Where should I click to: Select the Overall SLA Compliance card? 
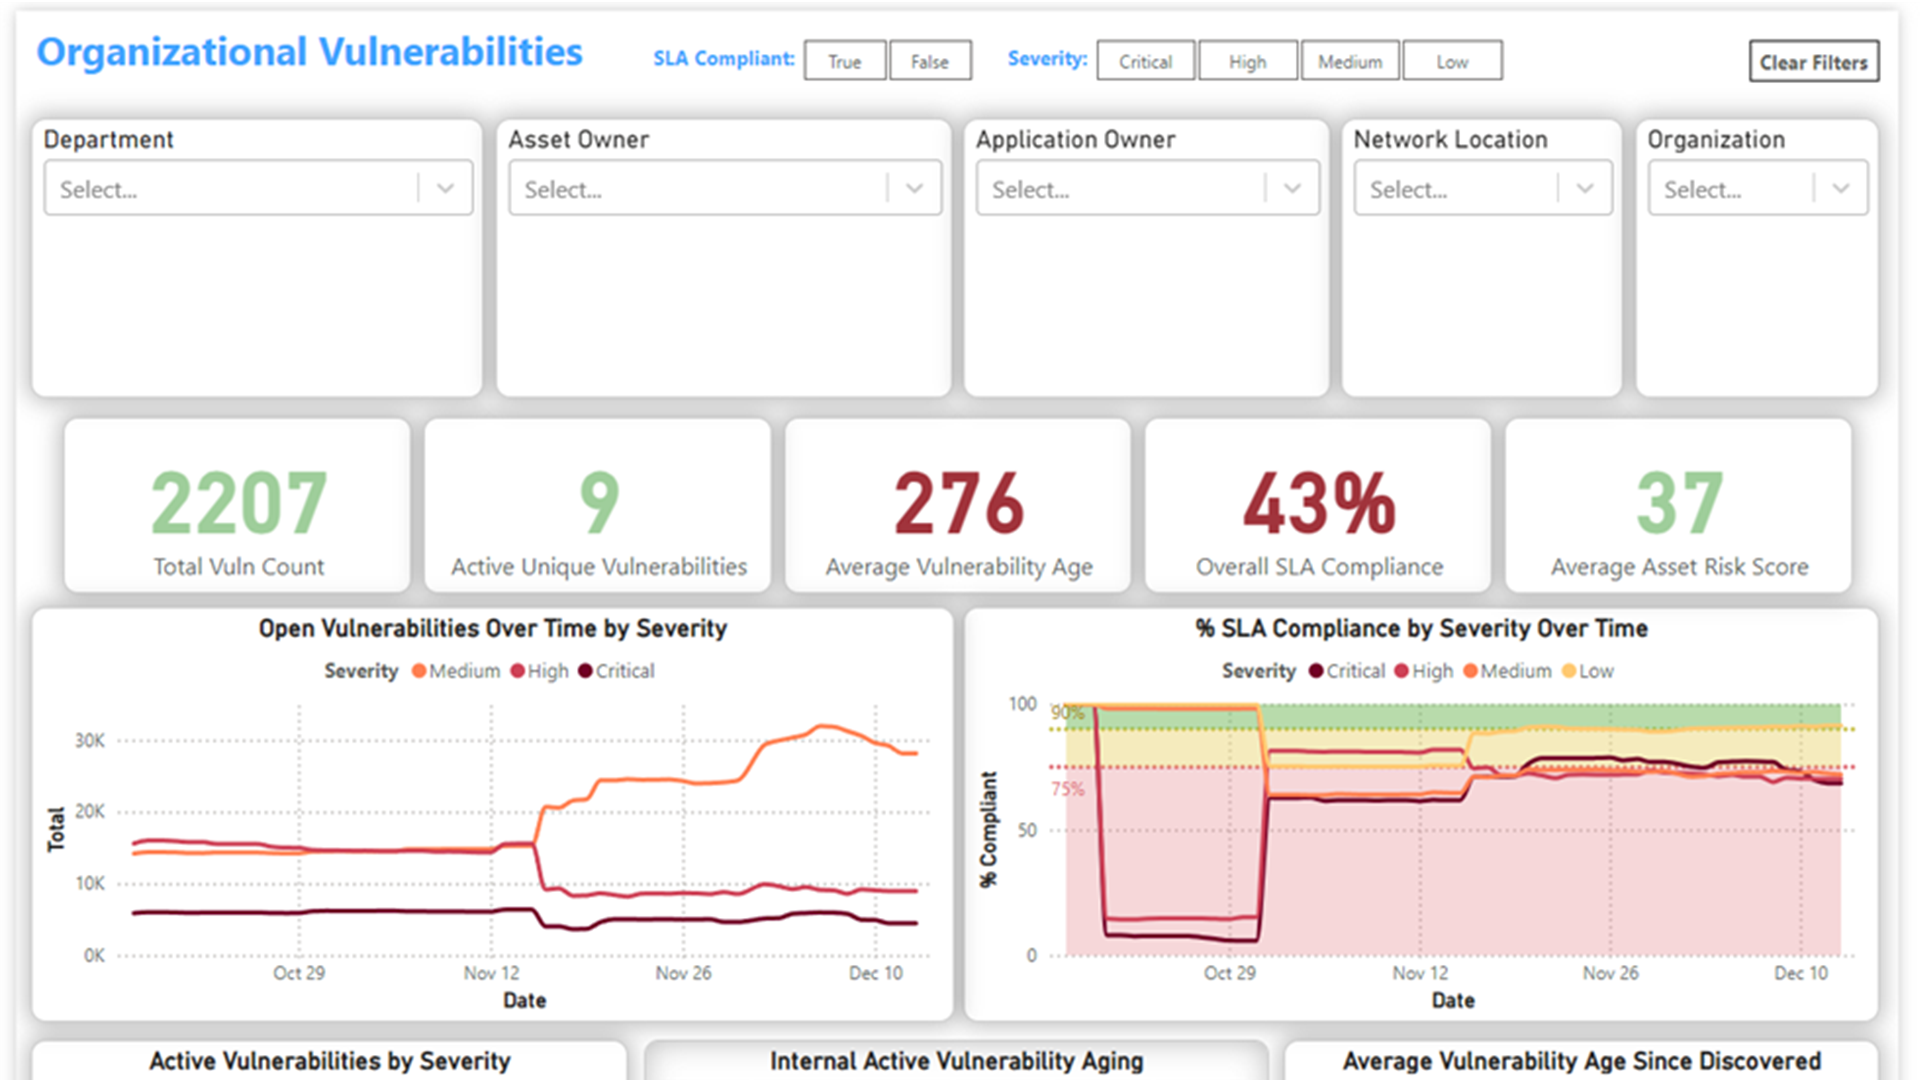1318,506
